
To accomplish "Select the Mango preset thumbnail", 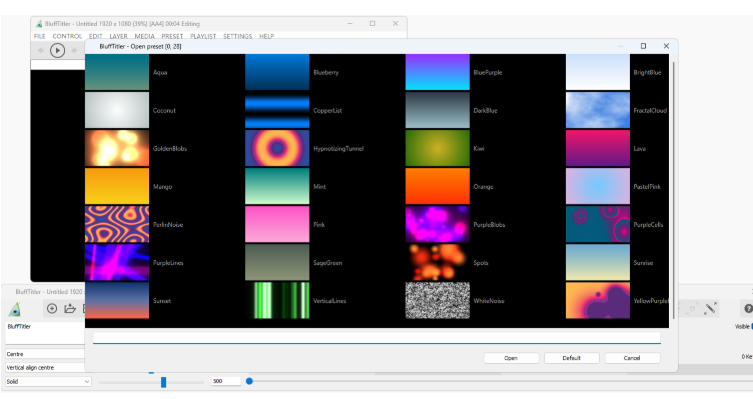I will point(117,186).
